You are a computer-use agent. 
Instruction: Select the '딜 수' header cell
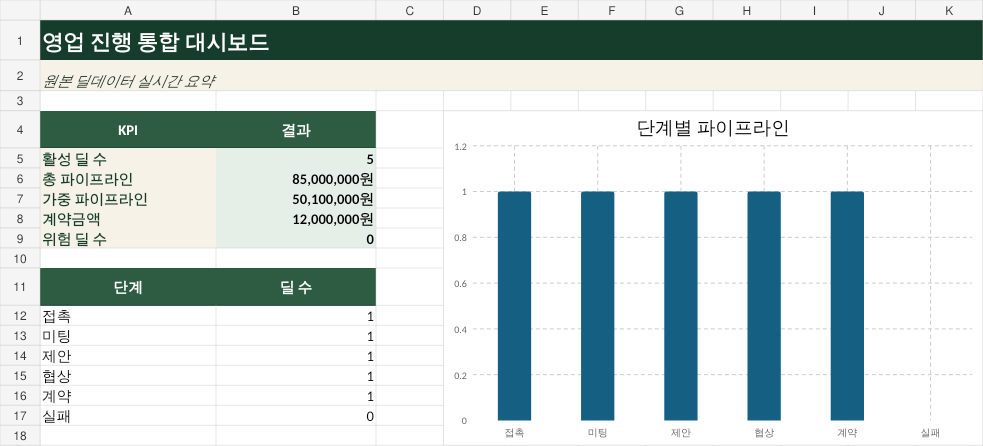click(296, 287)
